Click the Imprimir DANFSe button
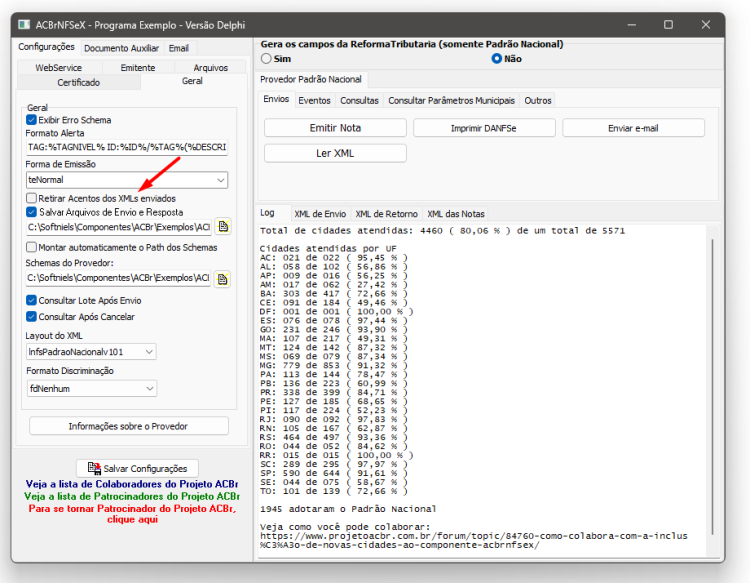The image size is (750, 583). pos(484,128)
